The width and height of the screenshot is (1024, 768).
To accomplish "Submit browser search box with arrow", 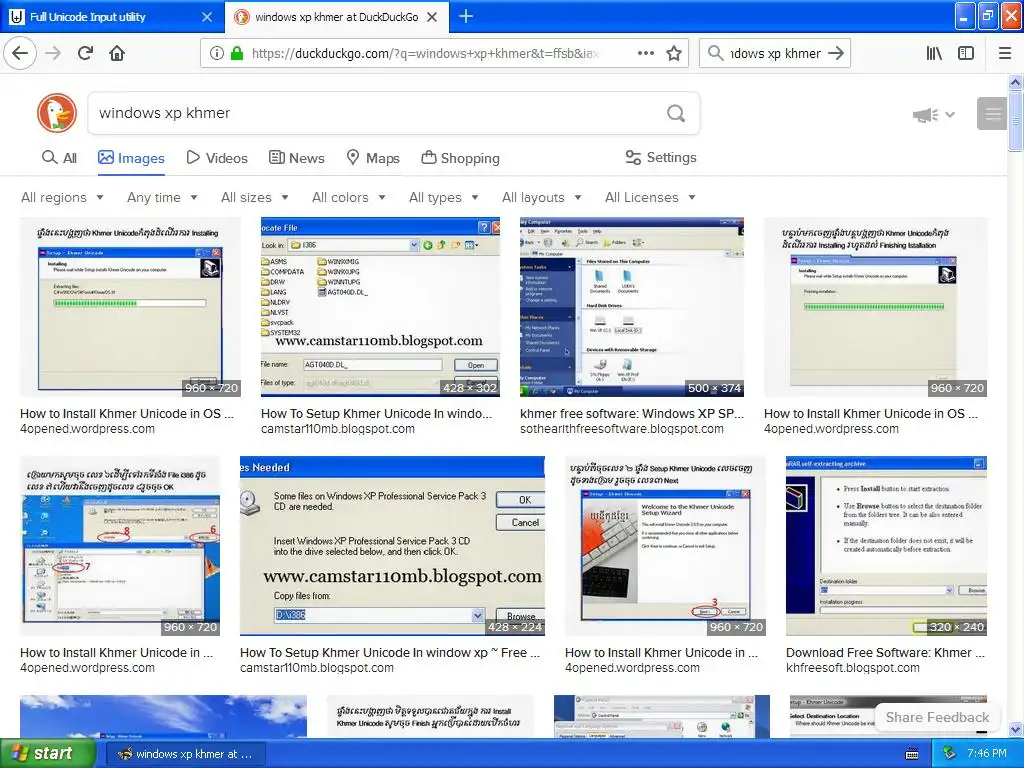I will tap(836, 54).
